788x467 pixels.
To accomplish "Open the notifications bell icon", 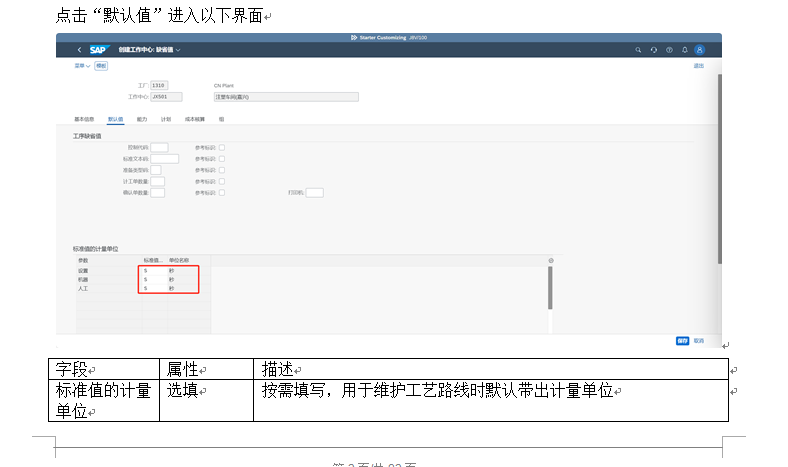I will 684,49.
